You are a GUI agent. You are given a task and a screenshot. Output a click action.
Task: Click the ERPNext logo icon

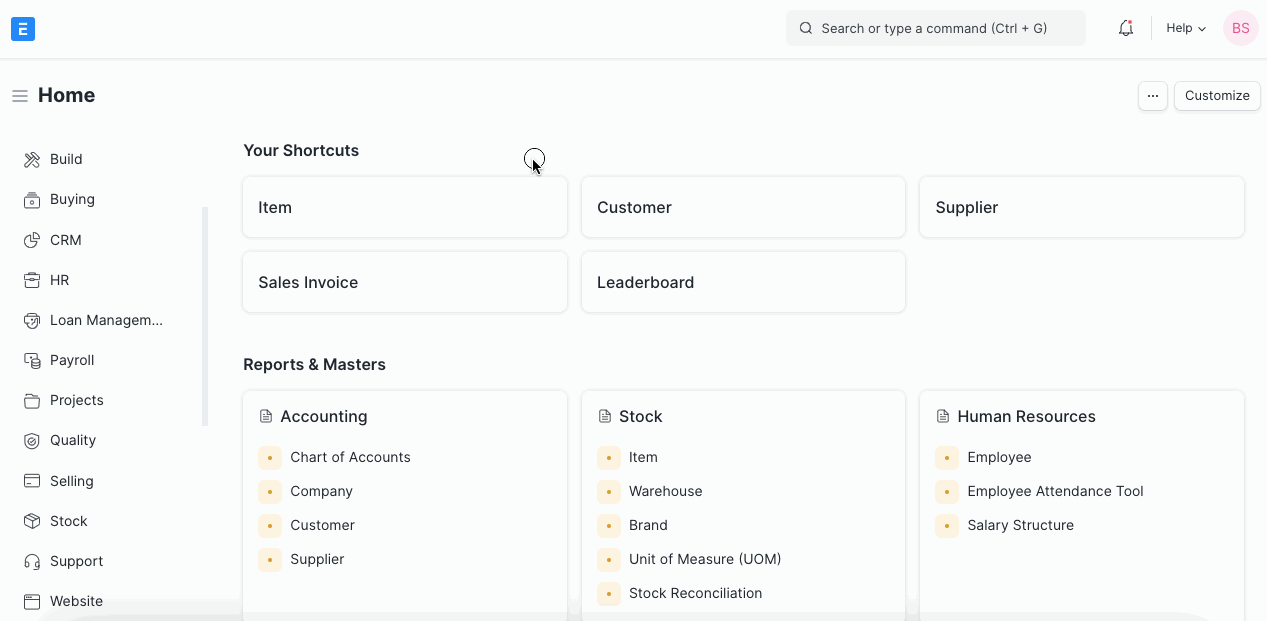tap(23, 29)
